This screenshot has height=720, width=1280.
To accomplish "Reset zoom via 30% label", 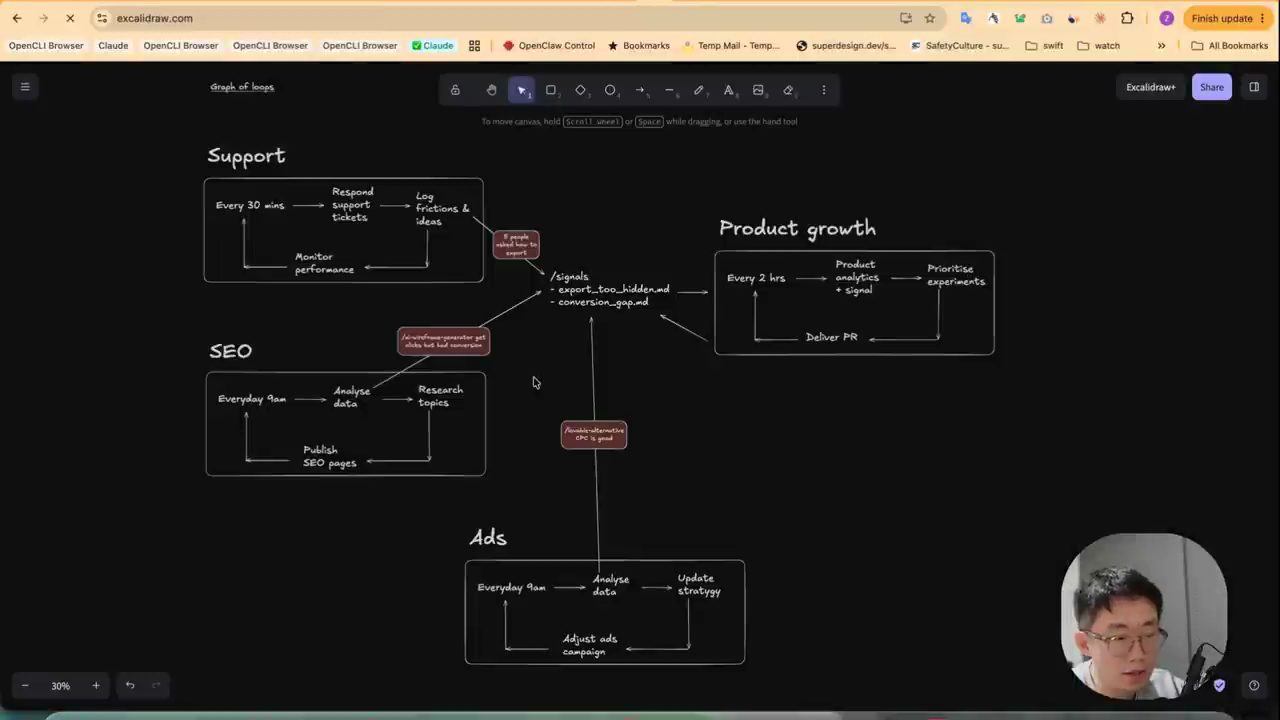I will click(61, 686).
